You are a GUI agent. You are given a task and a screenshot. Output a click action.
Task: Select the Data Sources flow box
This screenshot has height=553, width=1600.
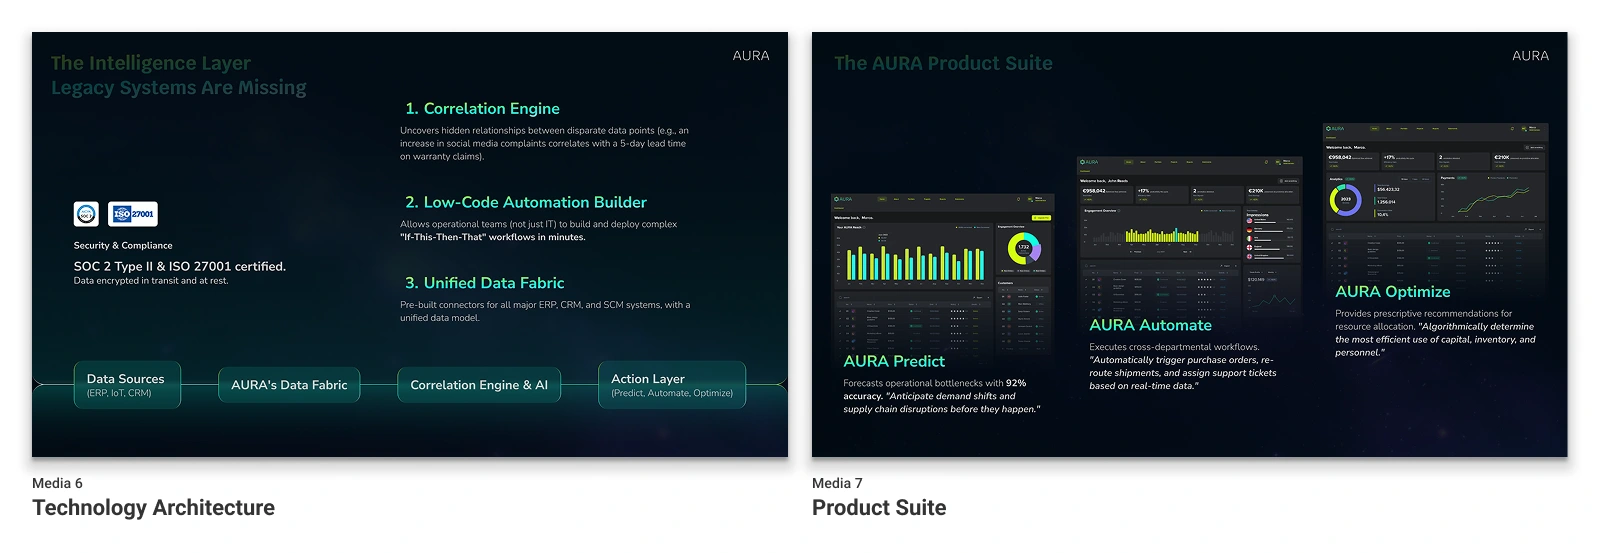127,385
